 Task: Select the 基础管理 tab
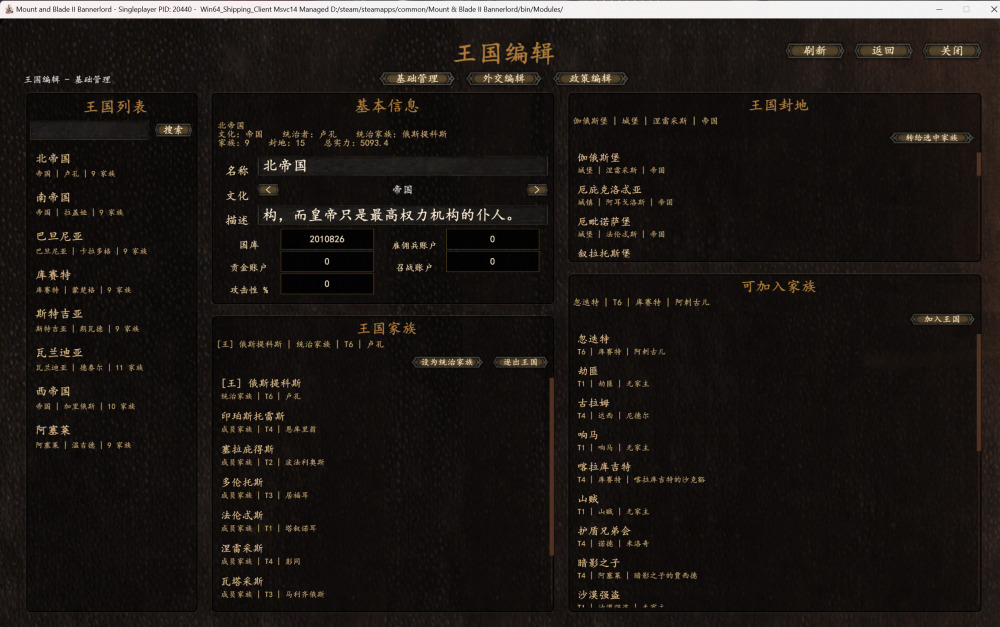(417, 78)
